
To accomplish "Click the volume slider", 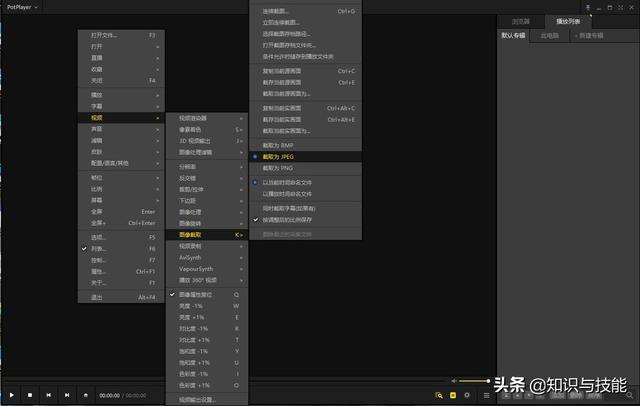I will click(472, 381).
